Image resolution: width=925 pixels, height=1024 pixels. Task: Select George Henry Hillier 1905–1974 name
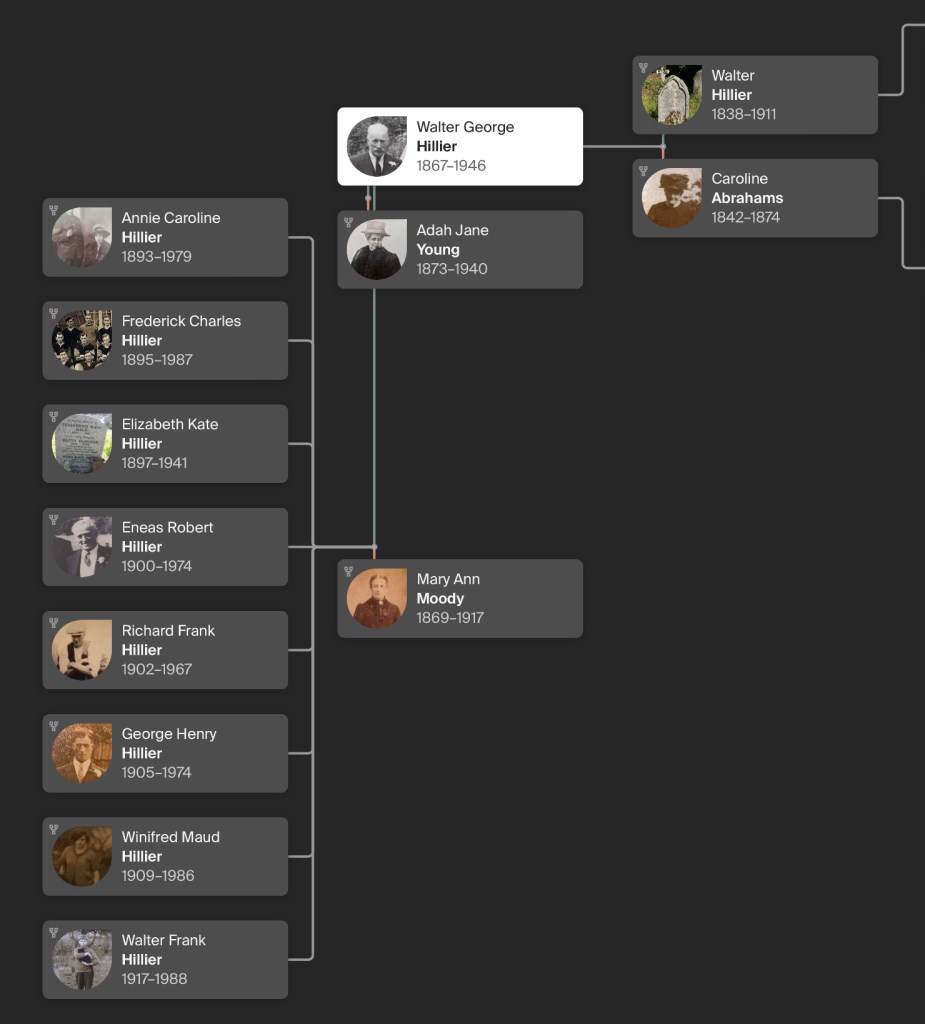pos(169,743)
